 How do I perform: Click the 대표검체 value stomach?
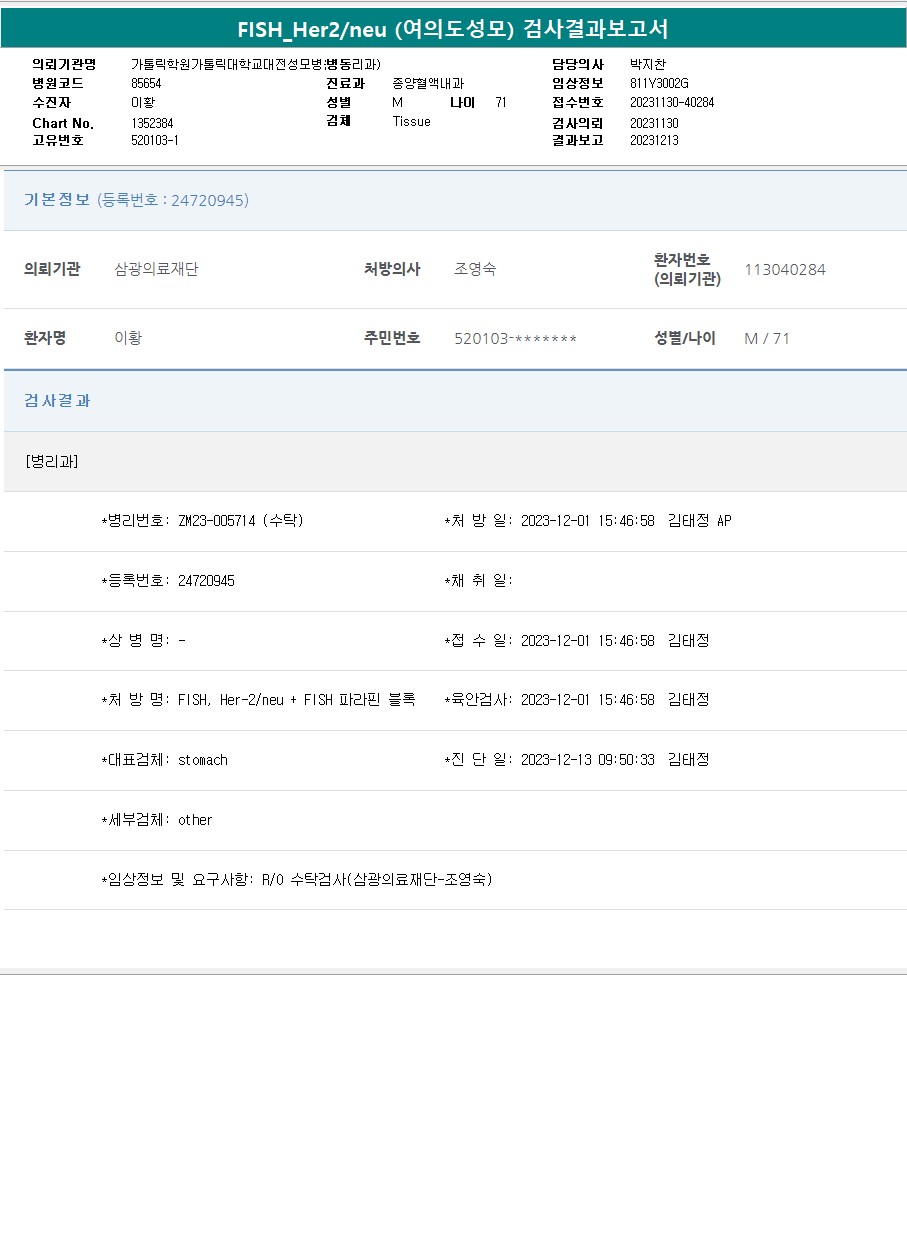[203, 760]
